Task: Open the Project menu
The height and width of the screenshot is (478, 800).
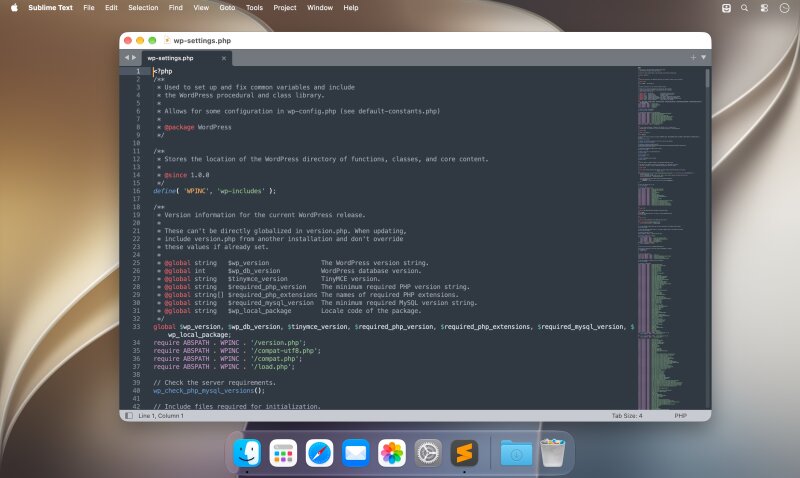Action: tap(285, 8)
